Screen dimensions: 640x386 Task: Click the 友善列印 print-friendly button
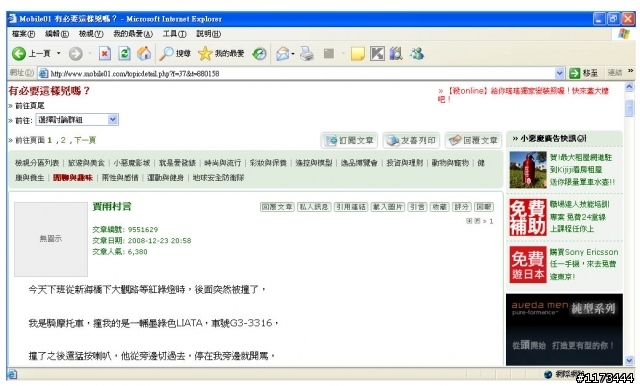pos(411,140)
